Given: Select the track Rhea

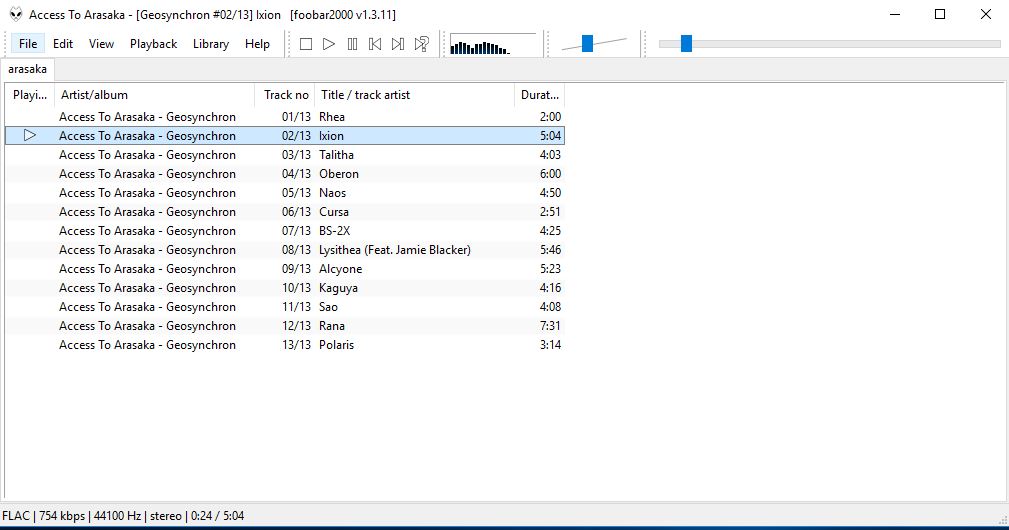Looking at the screenshot, I should pyautogui.click(x=284, y=116).
